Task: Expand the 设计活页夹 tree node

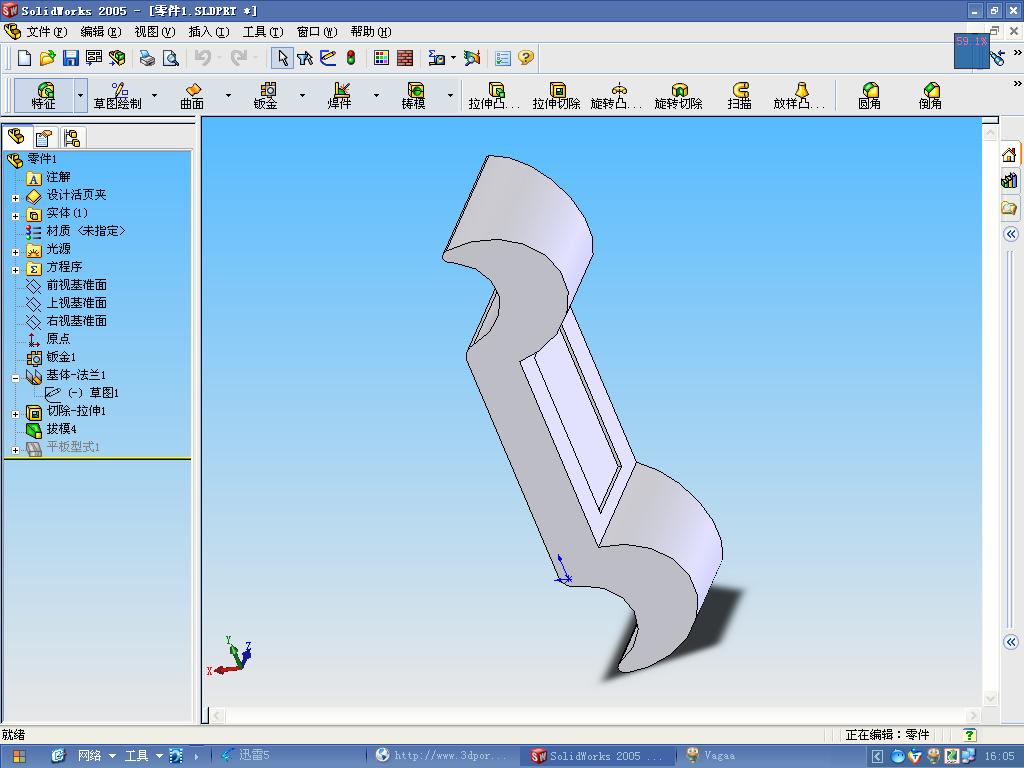Action: 15,197
